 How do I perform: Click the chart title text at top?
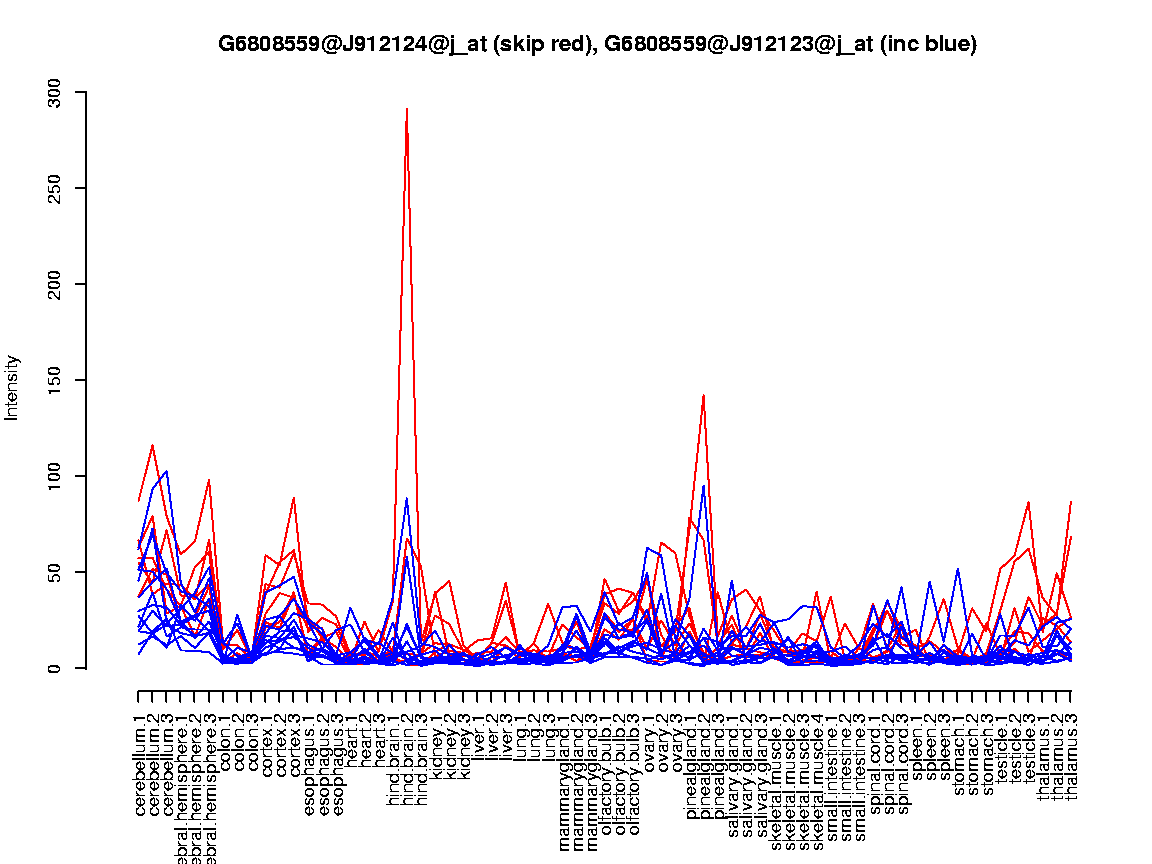(x=597, y=44)
